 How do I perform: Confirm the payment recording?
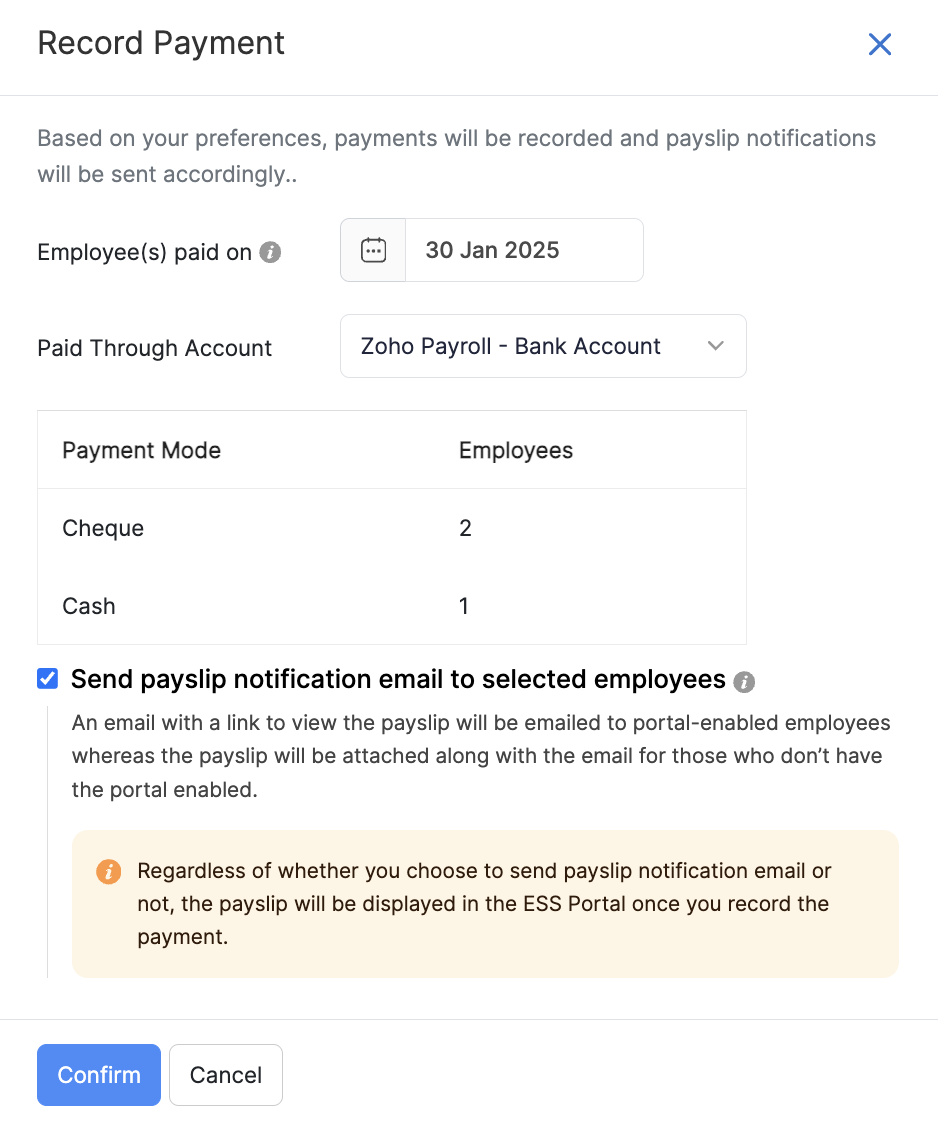(98, 1074)
